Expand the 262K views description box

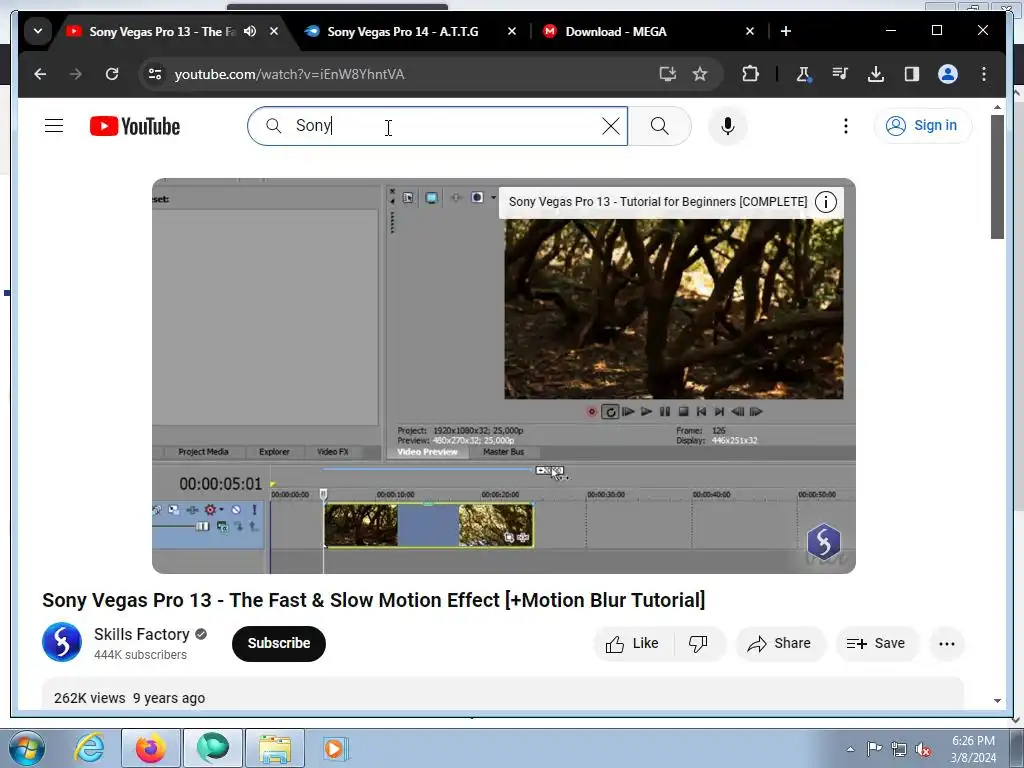click(x=503, y=695)
